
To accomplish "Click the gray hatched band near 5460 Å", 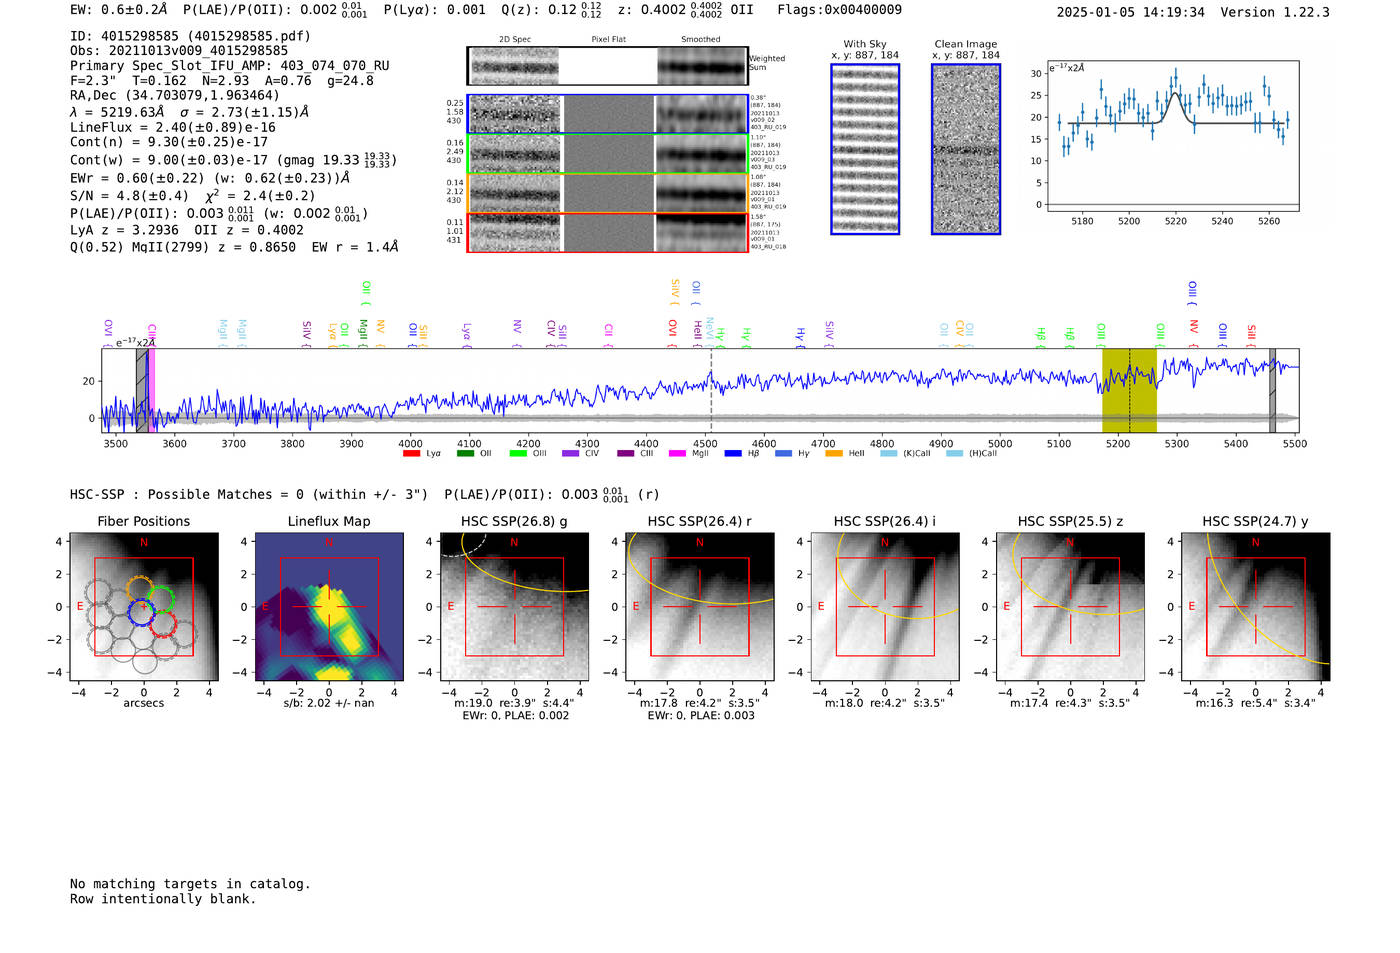I will 1273,390.
